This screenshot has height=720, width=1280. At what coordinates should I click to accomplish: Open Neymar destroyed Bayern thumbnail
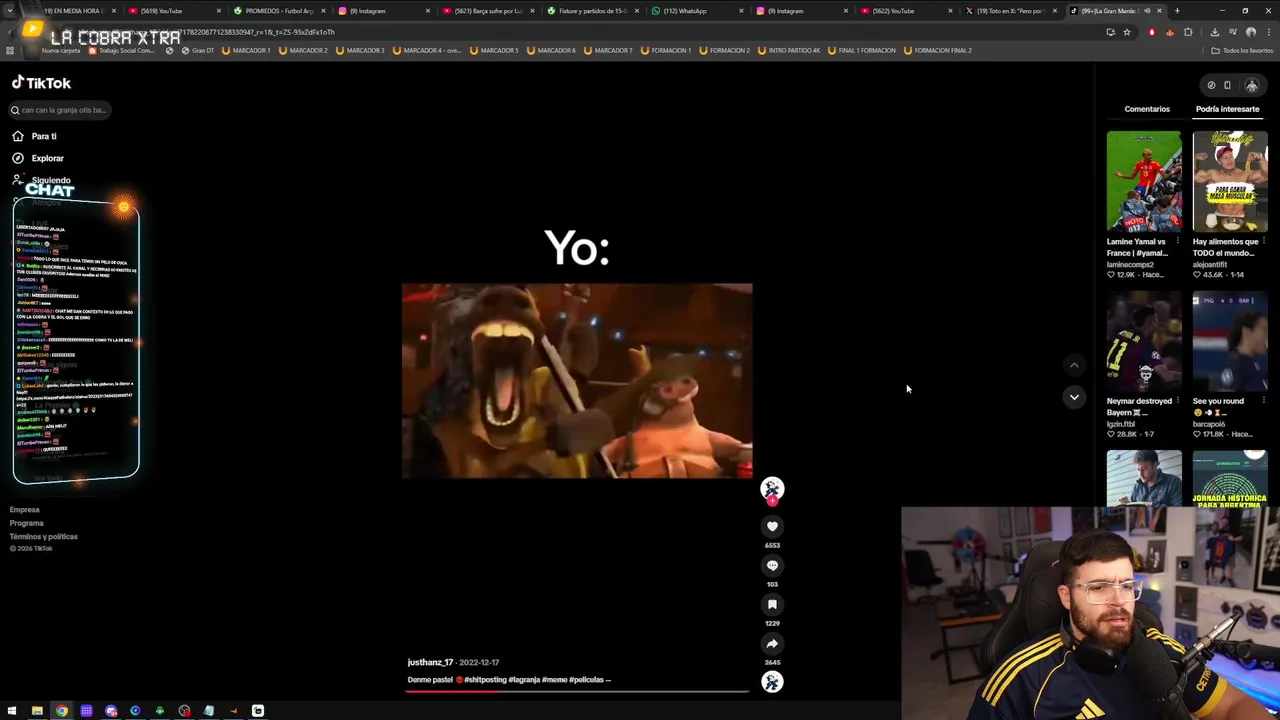click(1144, 341)
